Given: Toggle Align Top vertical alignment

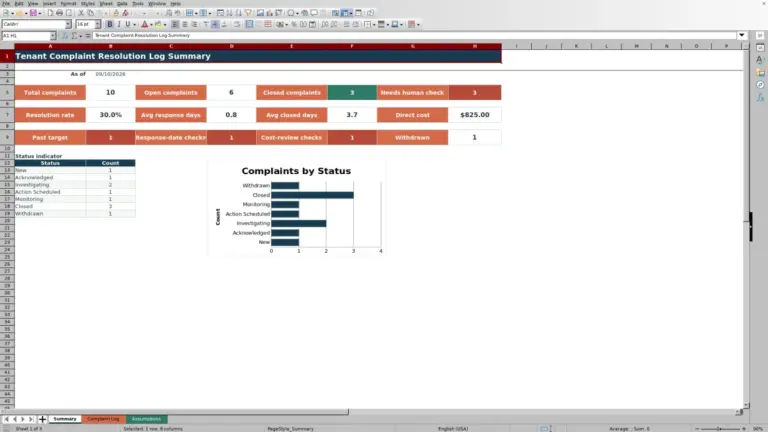Looking at the screenshot, I should pos(206,24).
